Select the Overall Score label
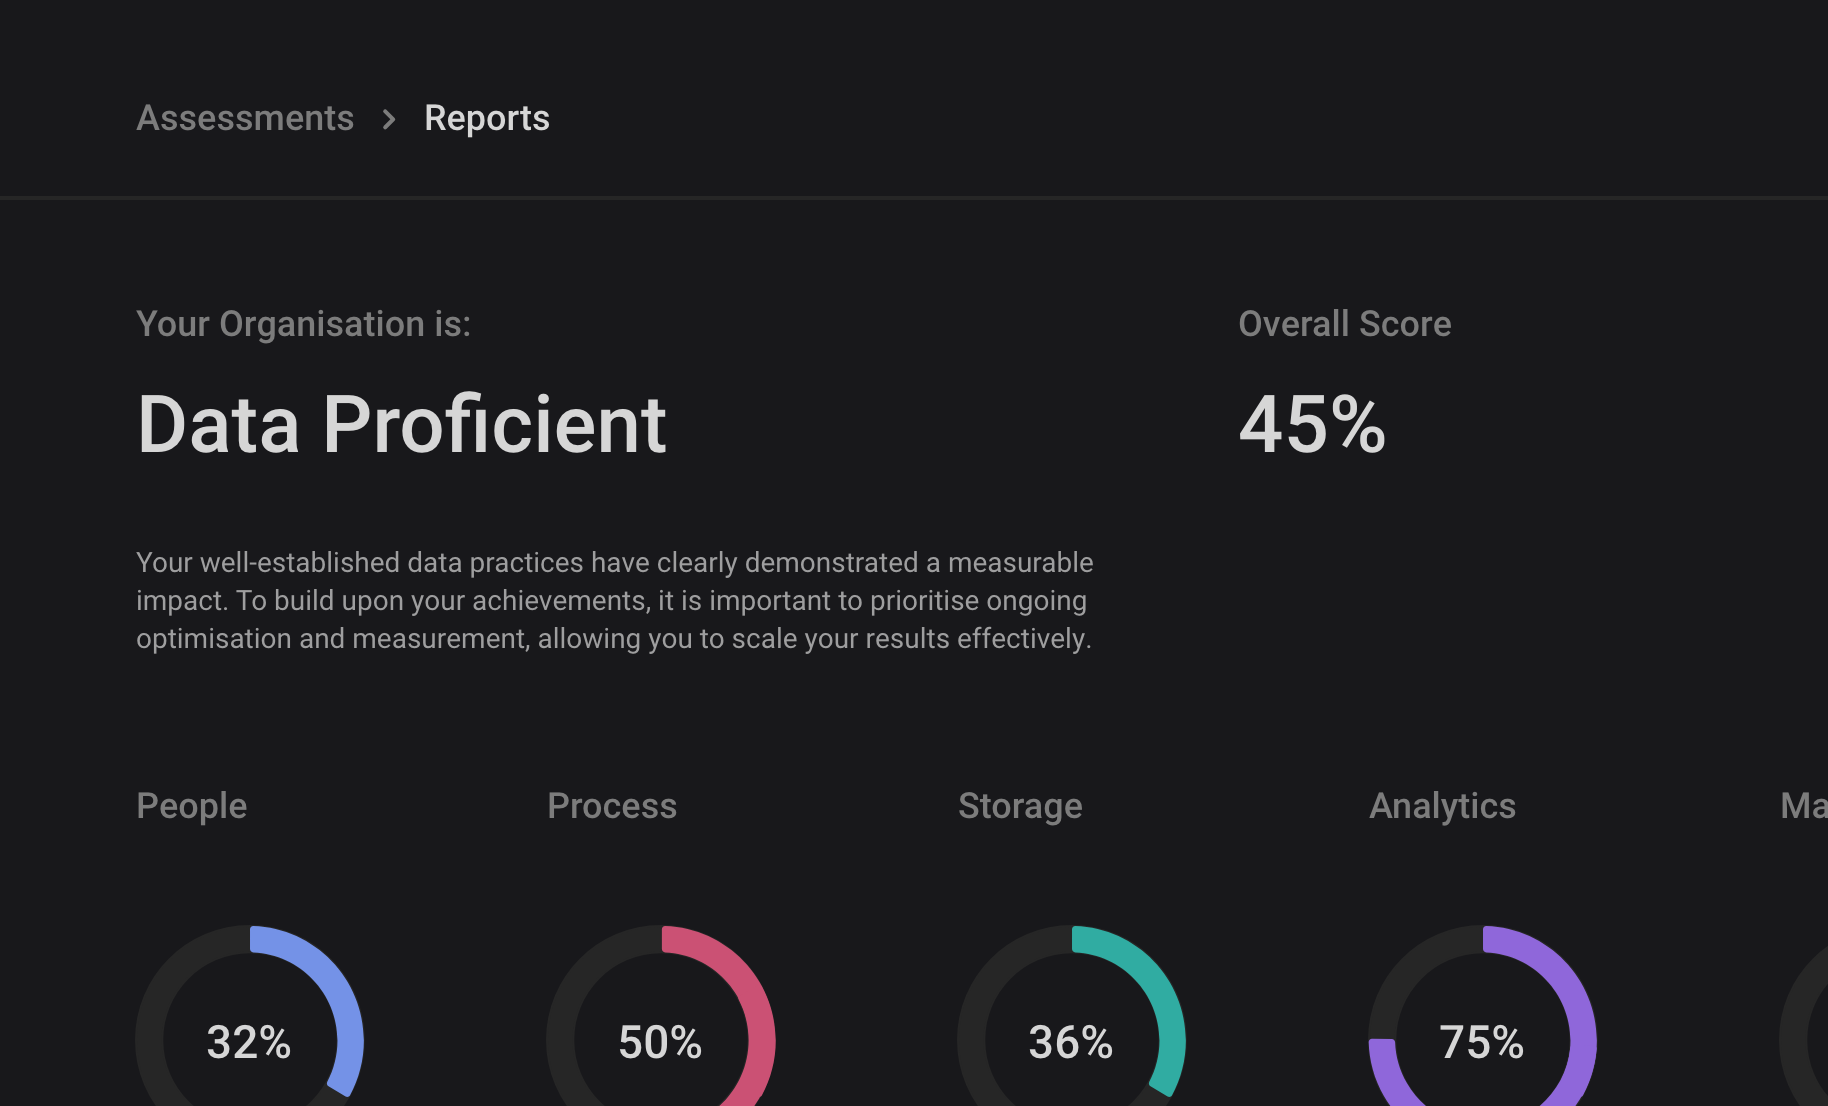The height and width of the screenshot is (1106, 1828). coord(1345,324)
